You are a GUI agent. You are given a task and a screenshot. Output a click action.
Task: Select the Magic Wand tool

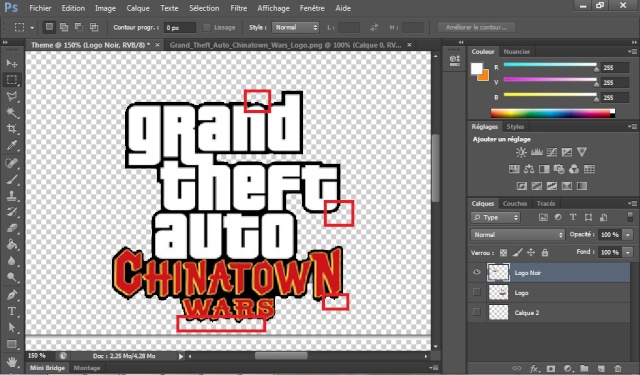[x=12, y=112]
